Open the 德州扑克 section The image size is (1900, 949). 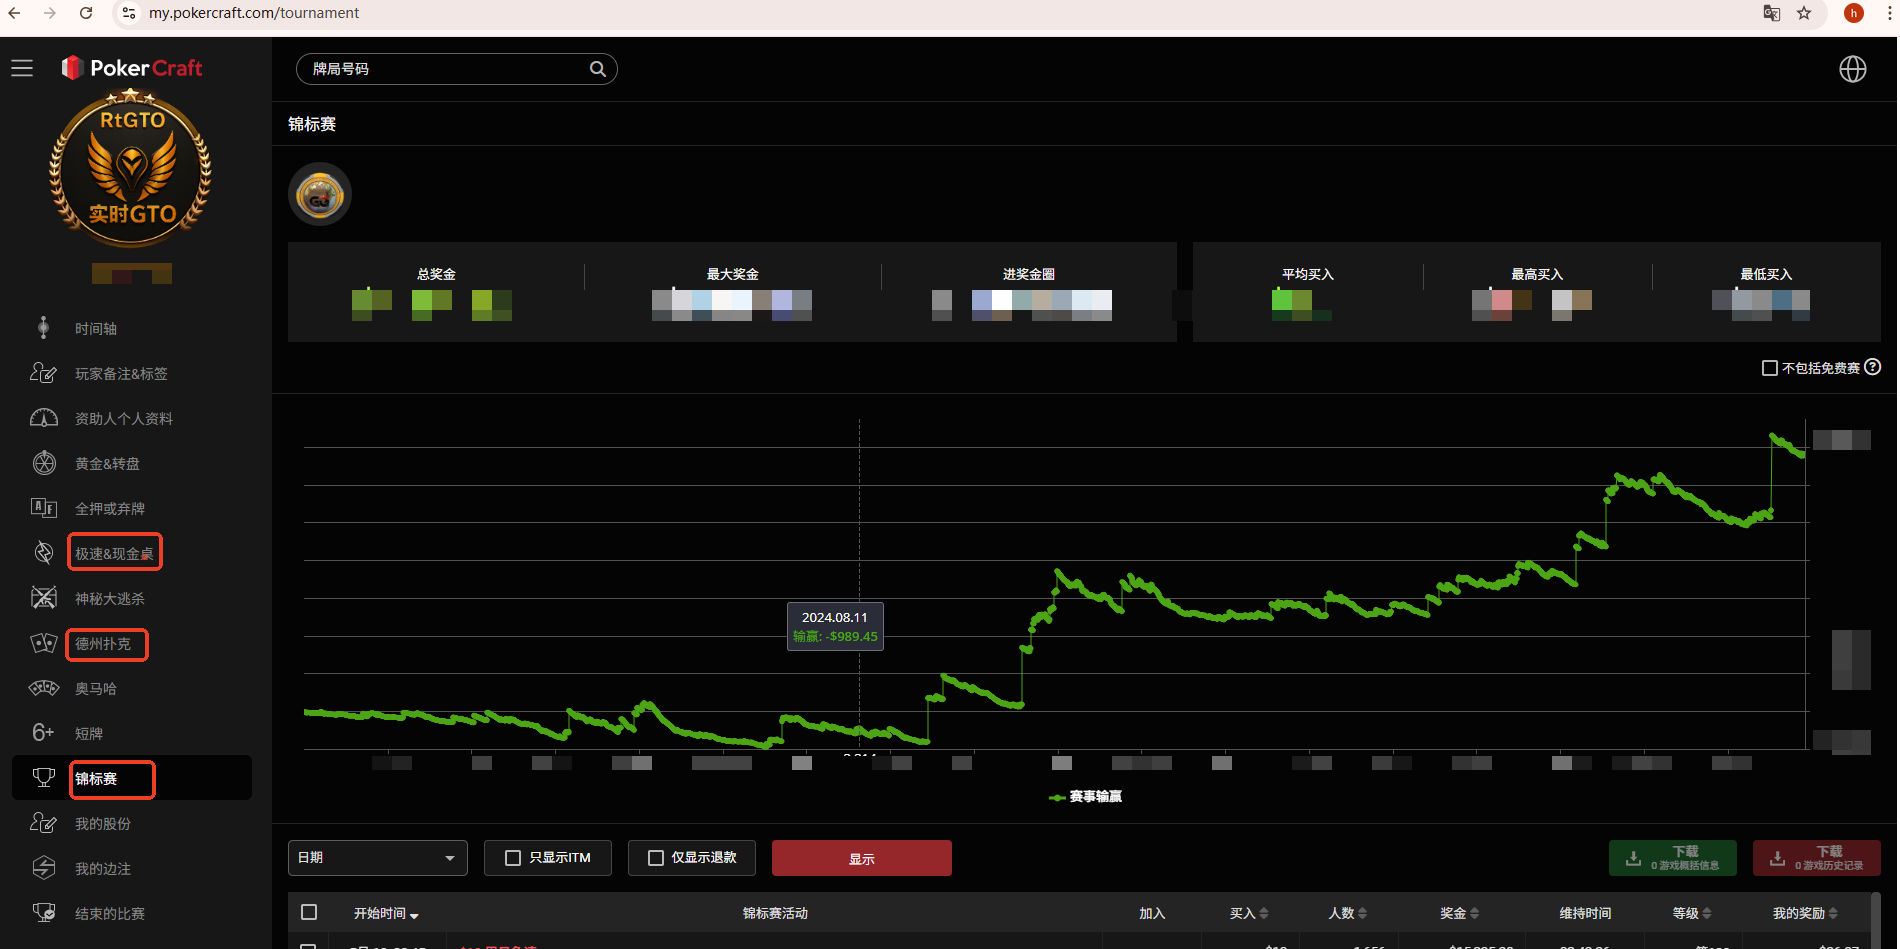[104, 644]
